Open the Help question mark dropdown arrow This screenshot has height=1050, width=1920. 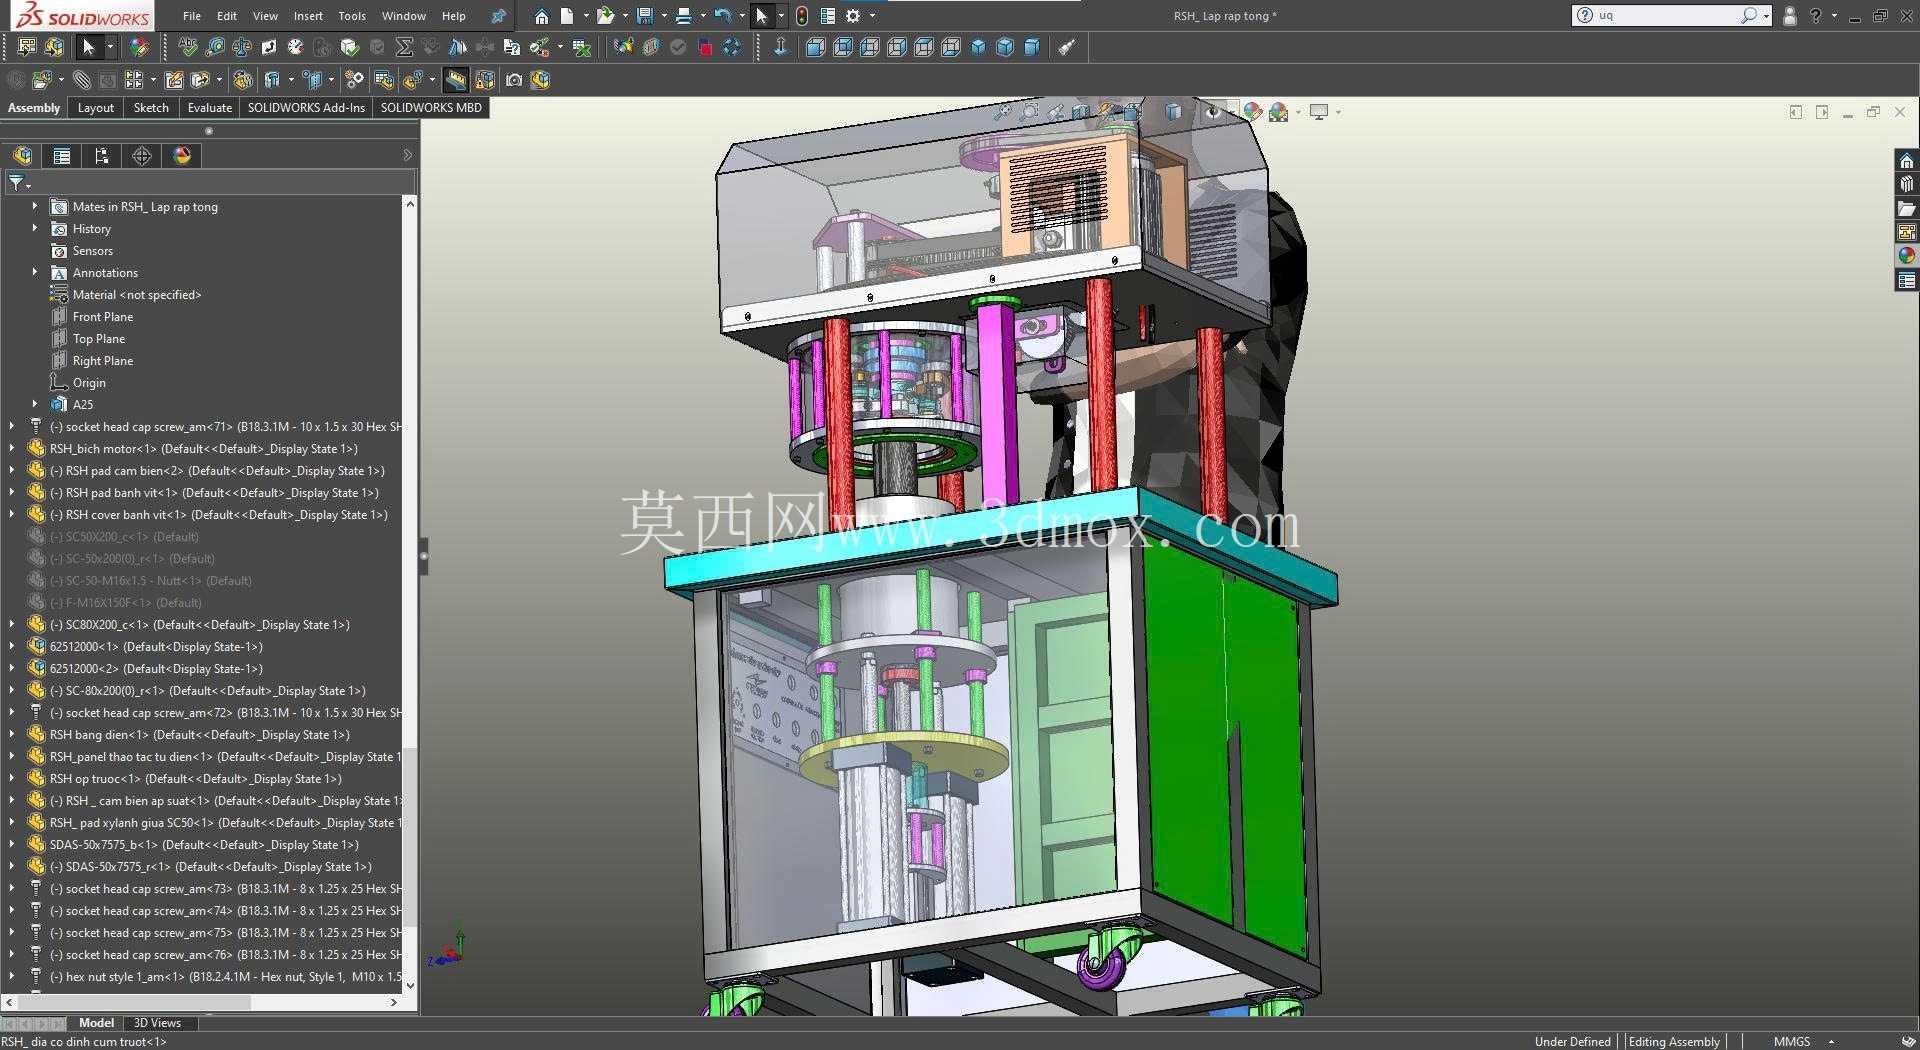pos(1833,16)
